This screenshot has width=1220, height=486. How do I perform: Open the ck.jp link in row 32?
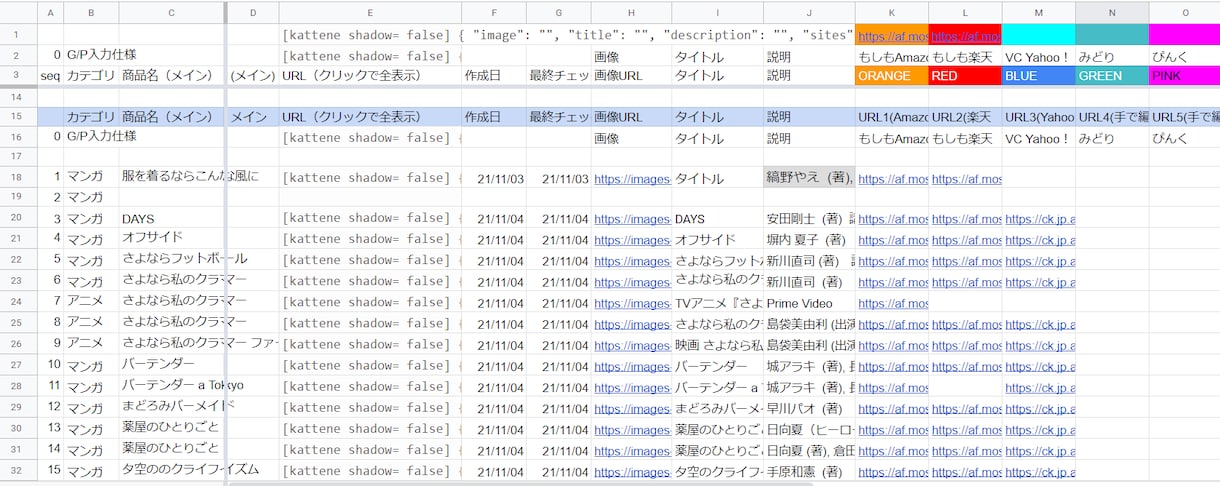pos(1040,471)
